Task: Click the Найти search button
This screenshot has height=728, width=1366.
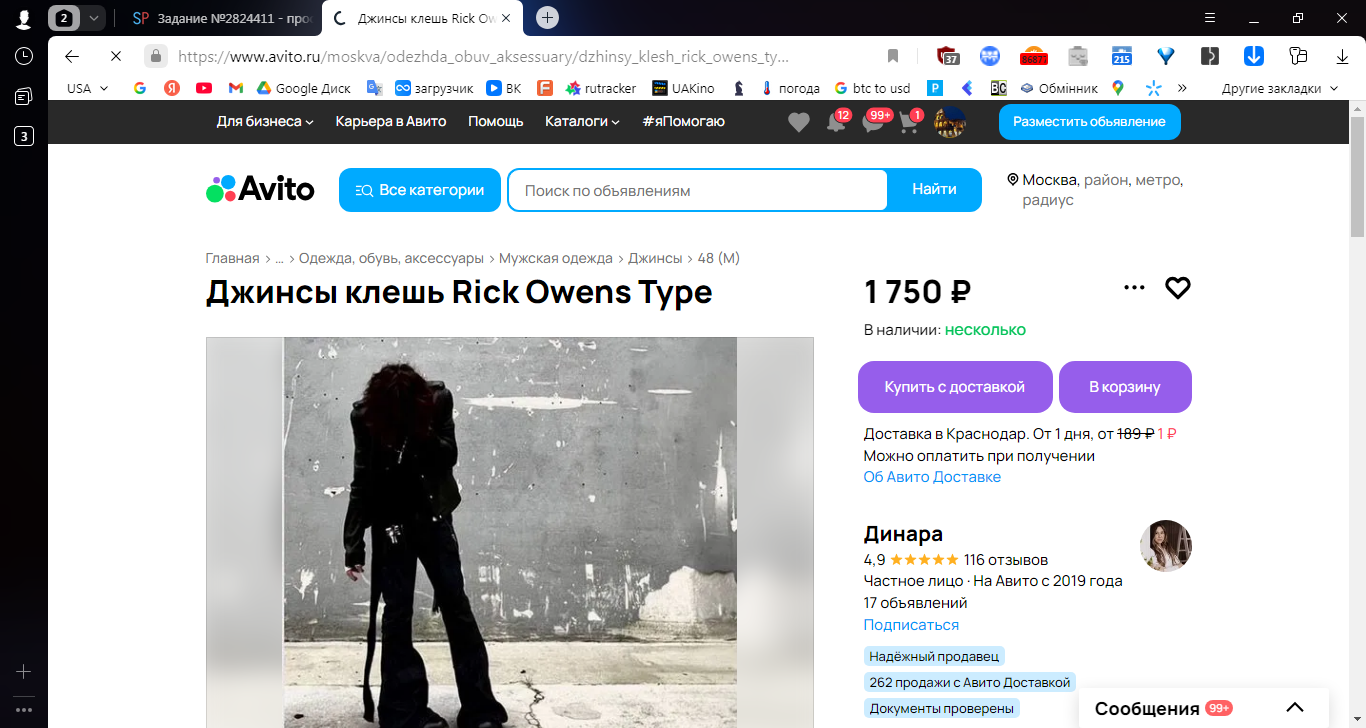Action: 934,190
